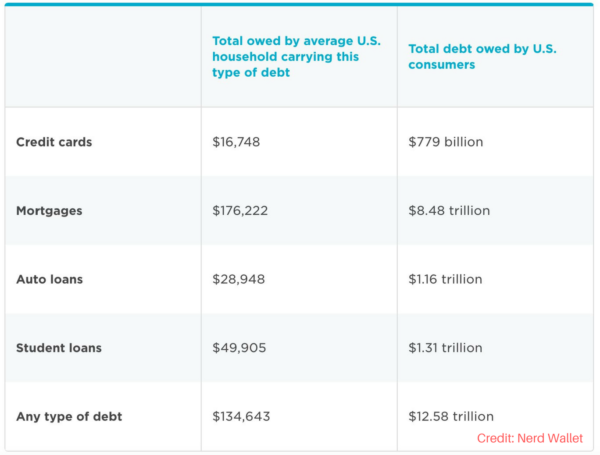Screen dimensions: 600x455
Task: Click the $779 billion cell
Action: click(x=445, y=142)
